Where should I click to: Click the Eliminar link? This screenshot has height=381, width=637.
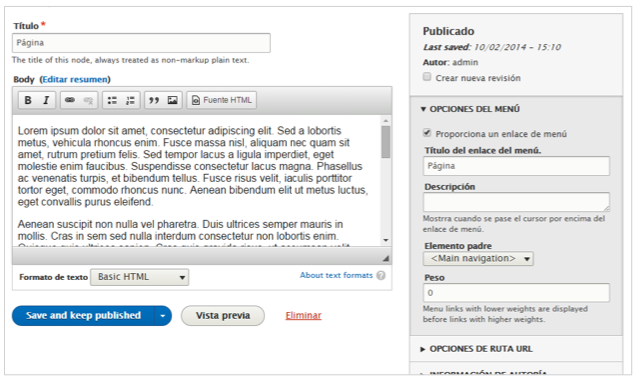pyautogui.click(x=303, y=316)
